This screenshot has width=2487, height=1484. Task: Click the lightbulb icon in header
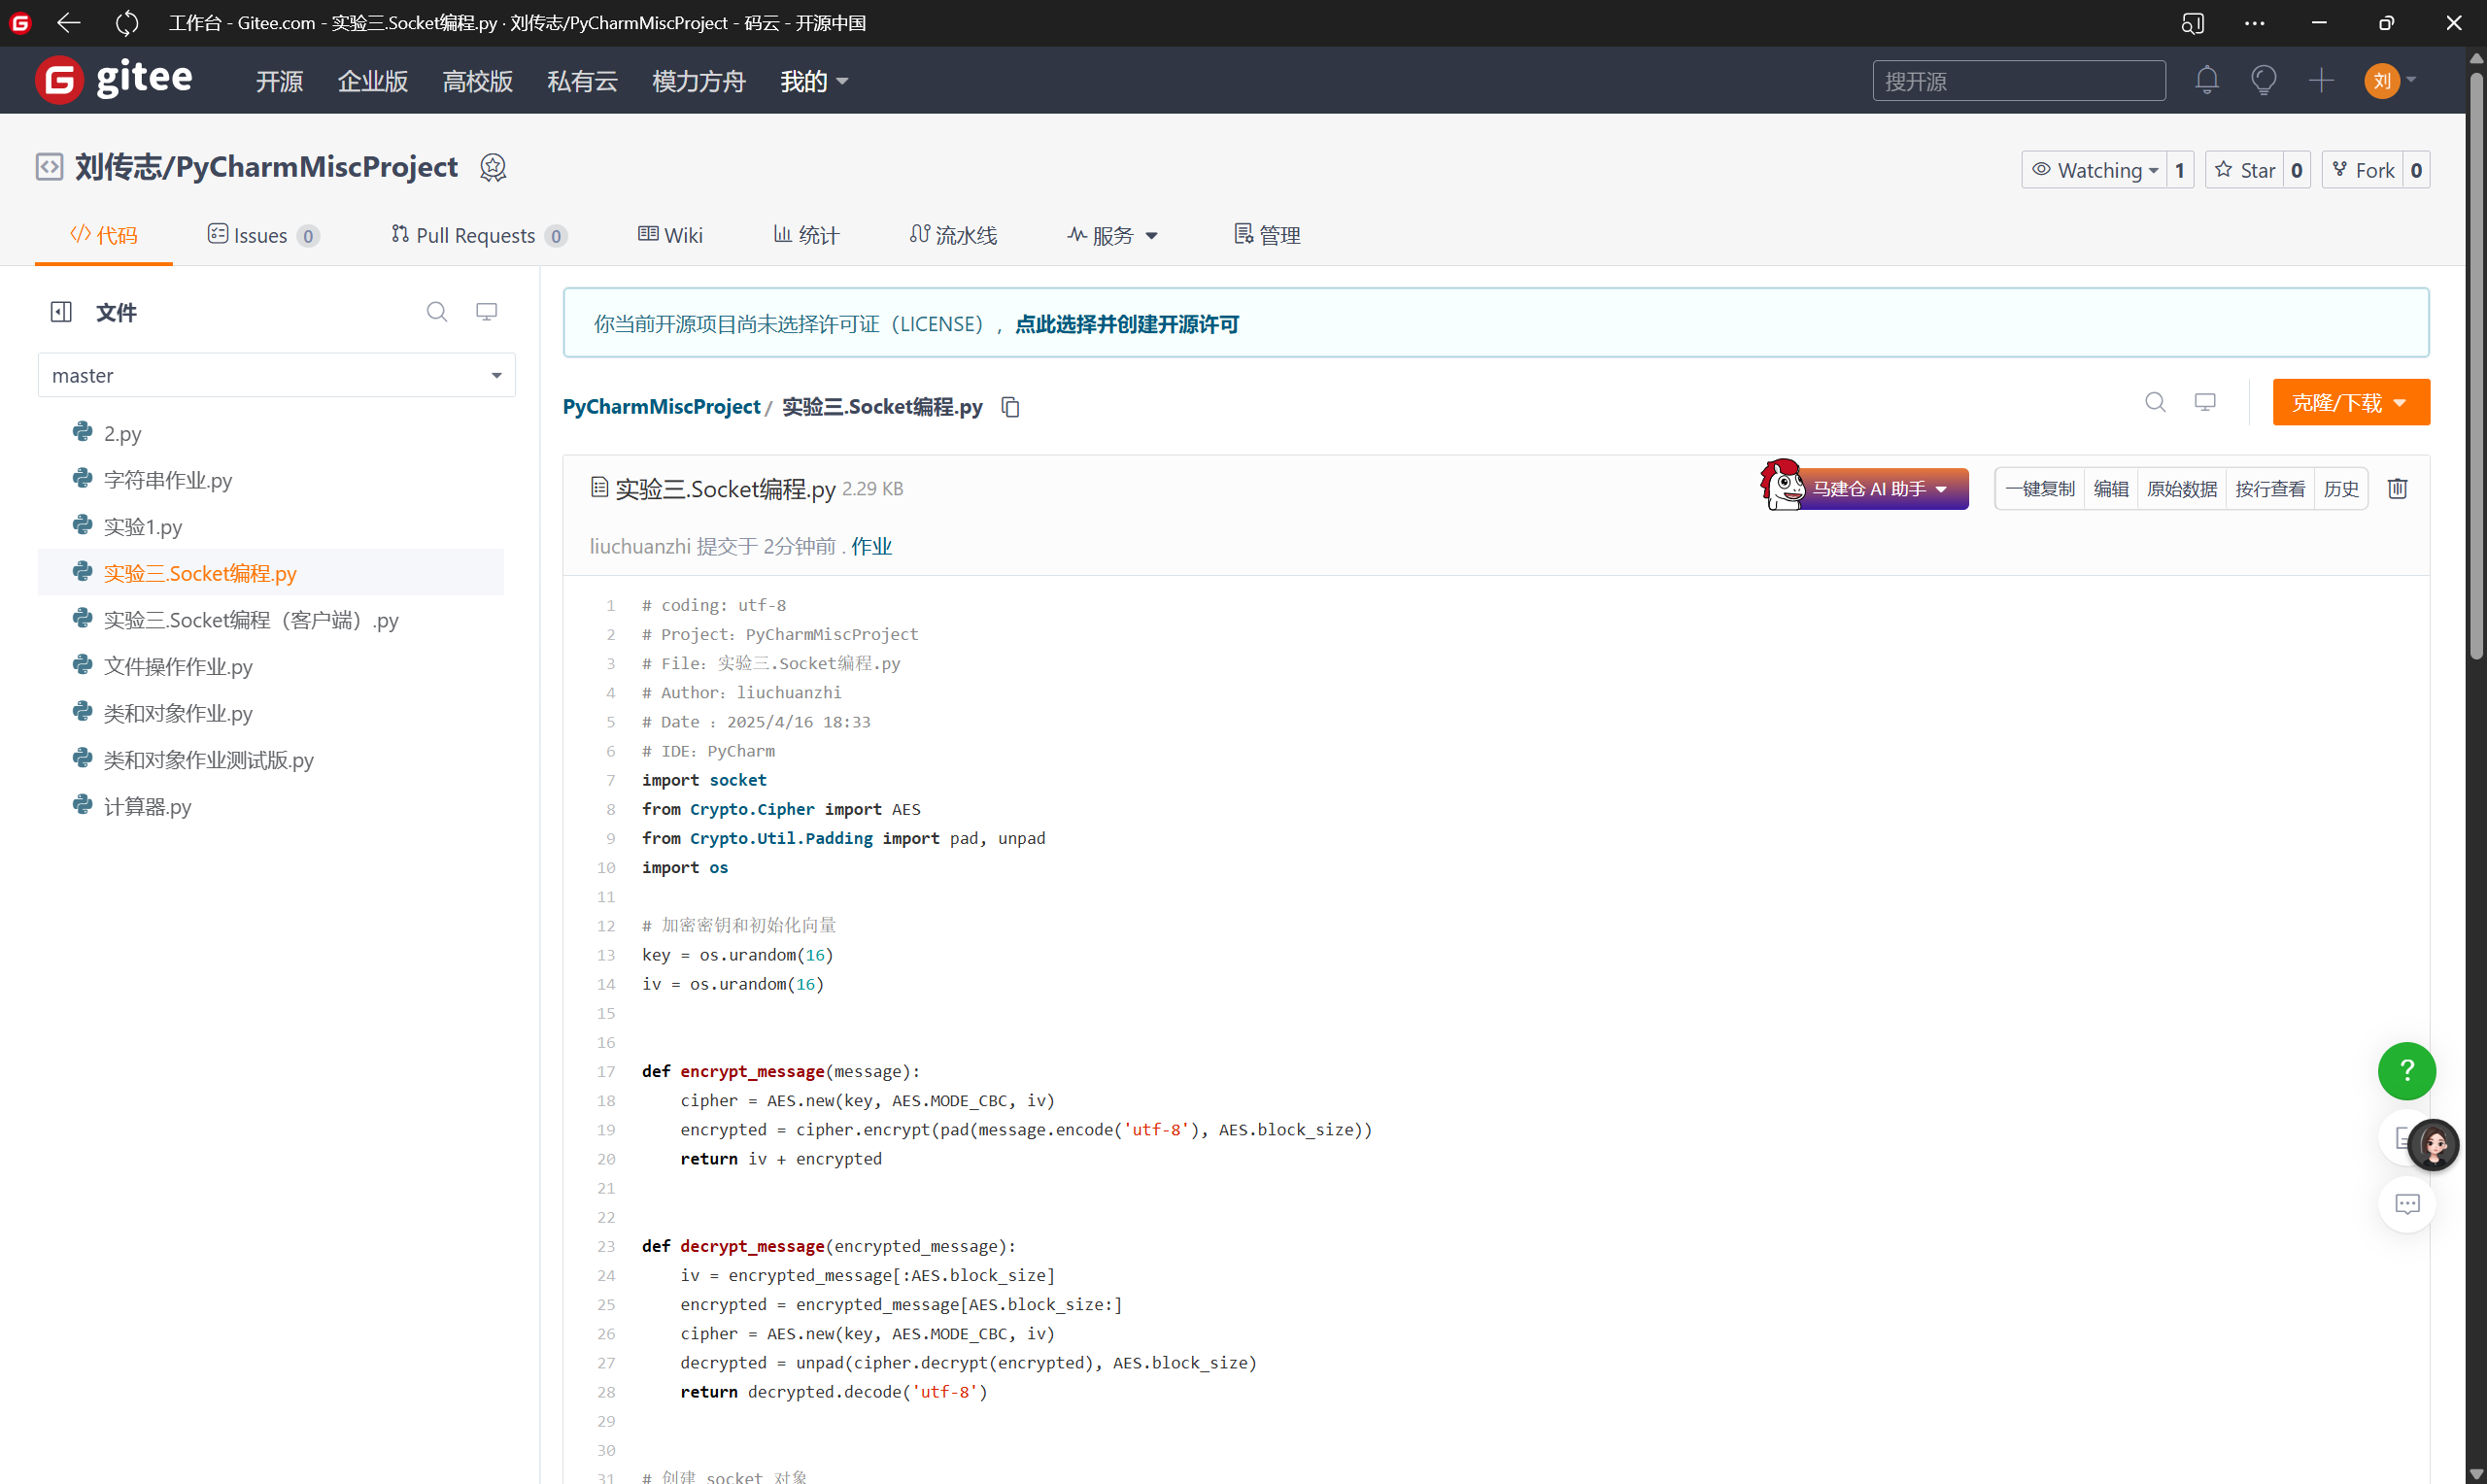pyautogui.click(x=2263, y=80)
